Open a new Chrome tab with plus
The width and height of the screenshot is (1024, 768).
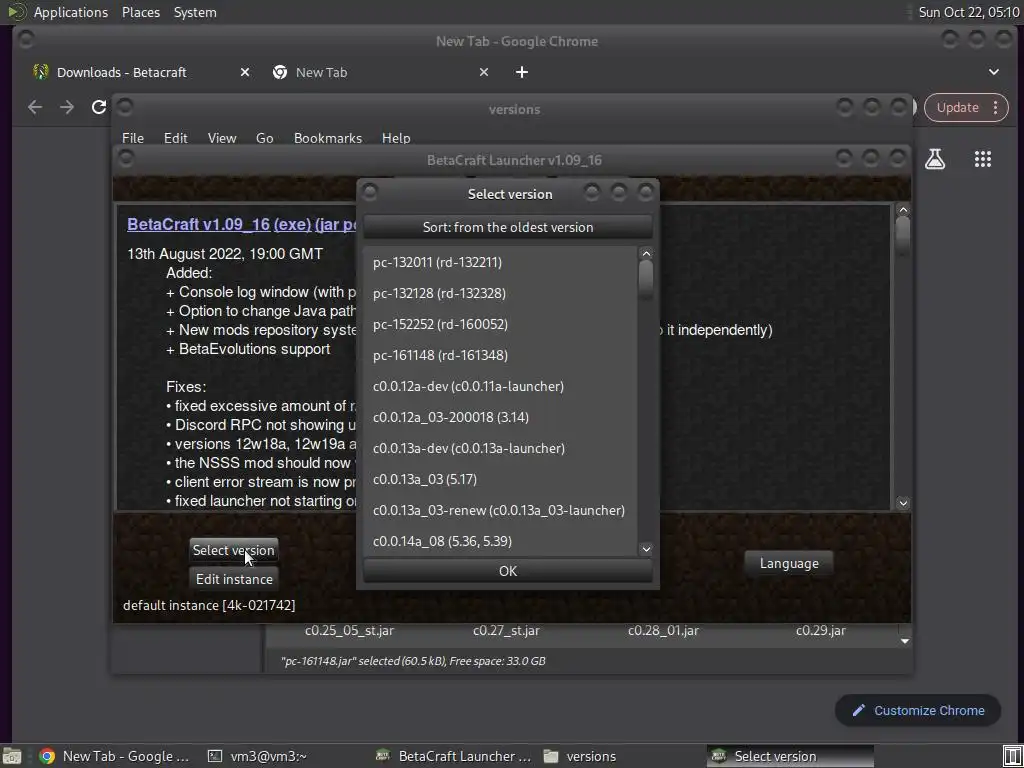coord(522,72)
